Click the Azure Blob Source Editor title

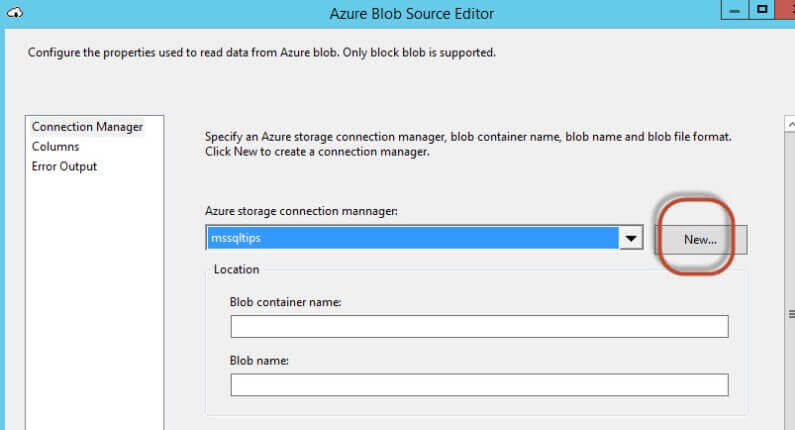pos(411,14)
